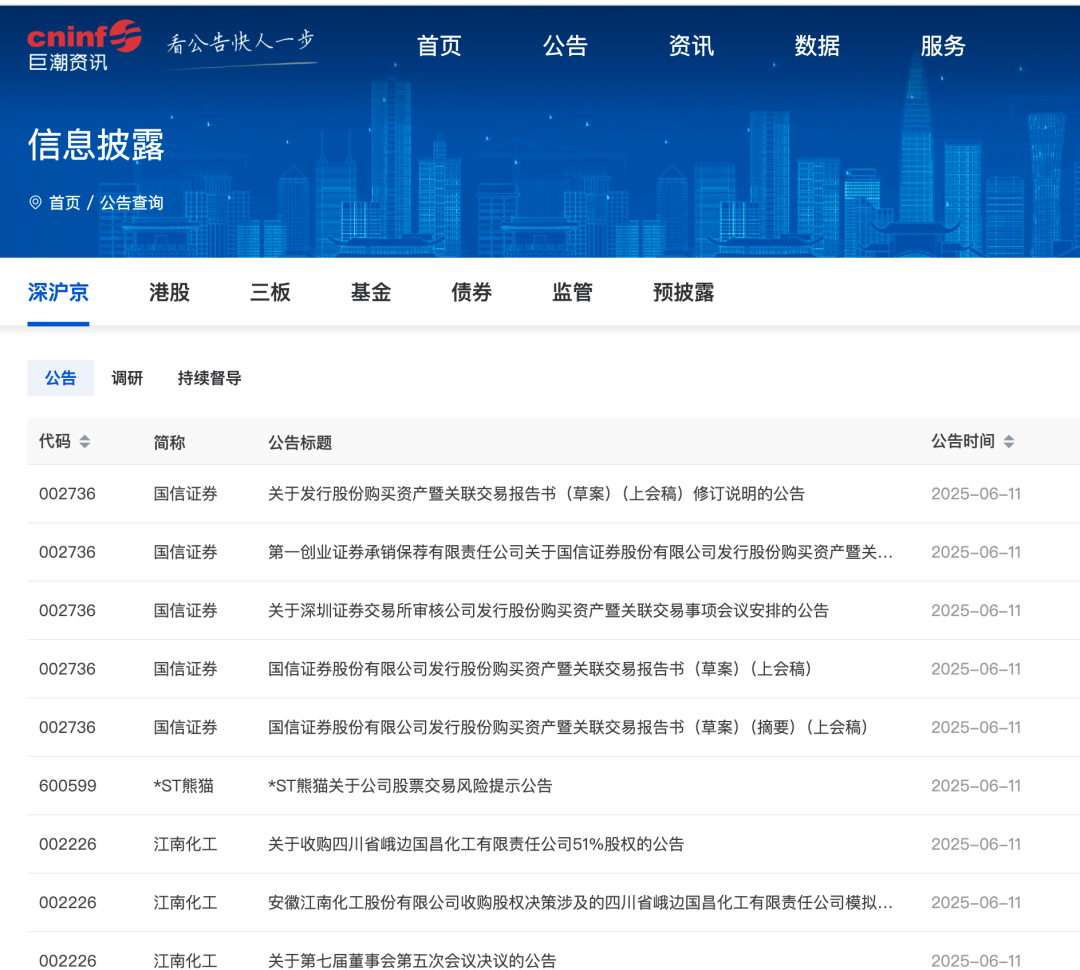Click 国信证券 in the 第一创业证券 row
The height and width of the screenshot is (970, 1080).
click(x=185, y=552)
